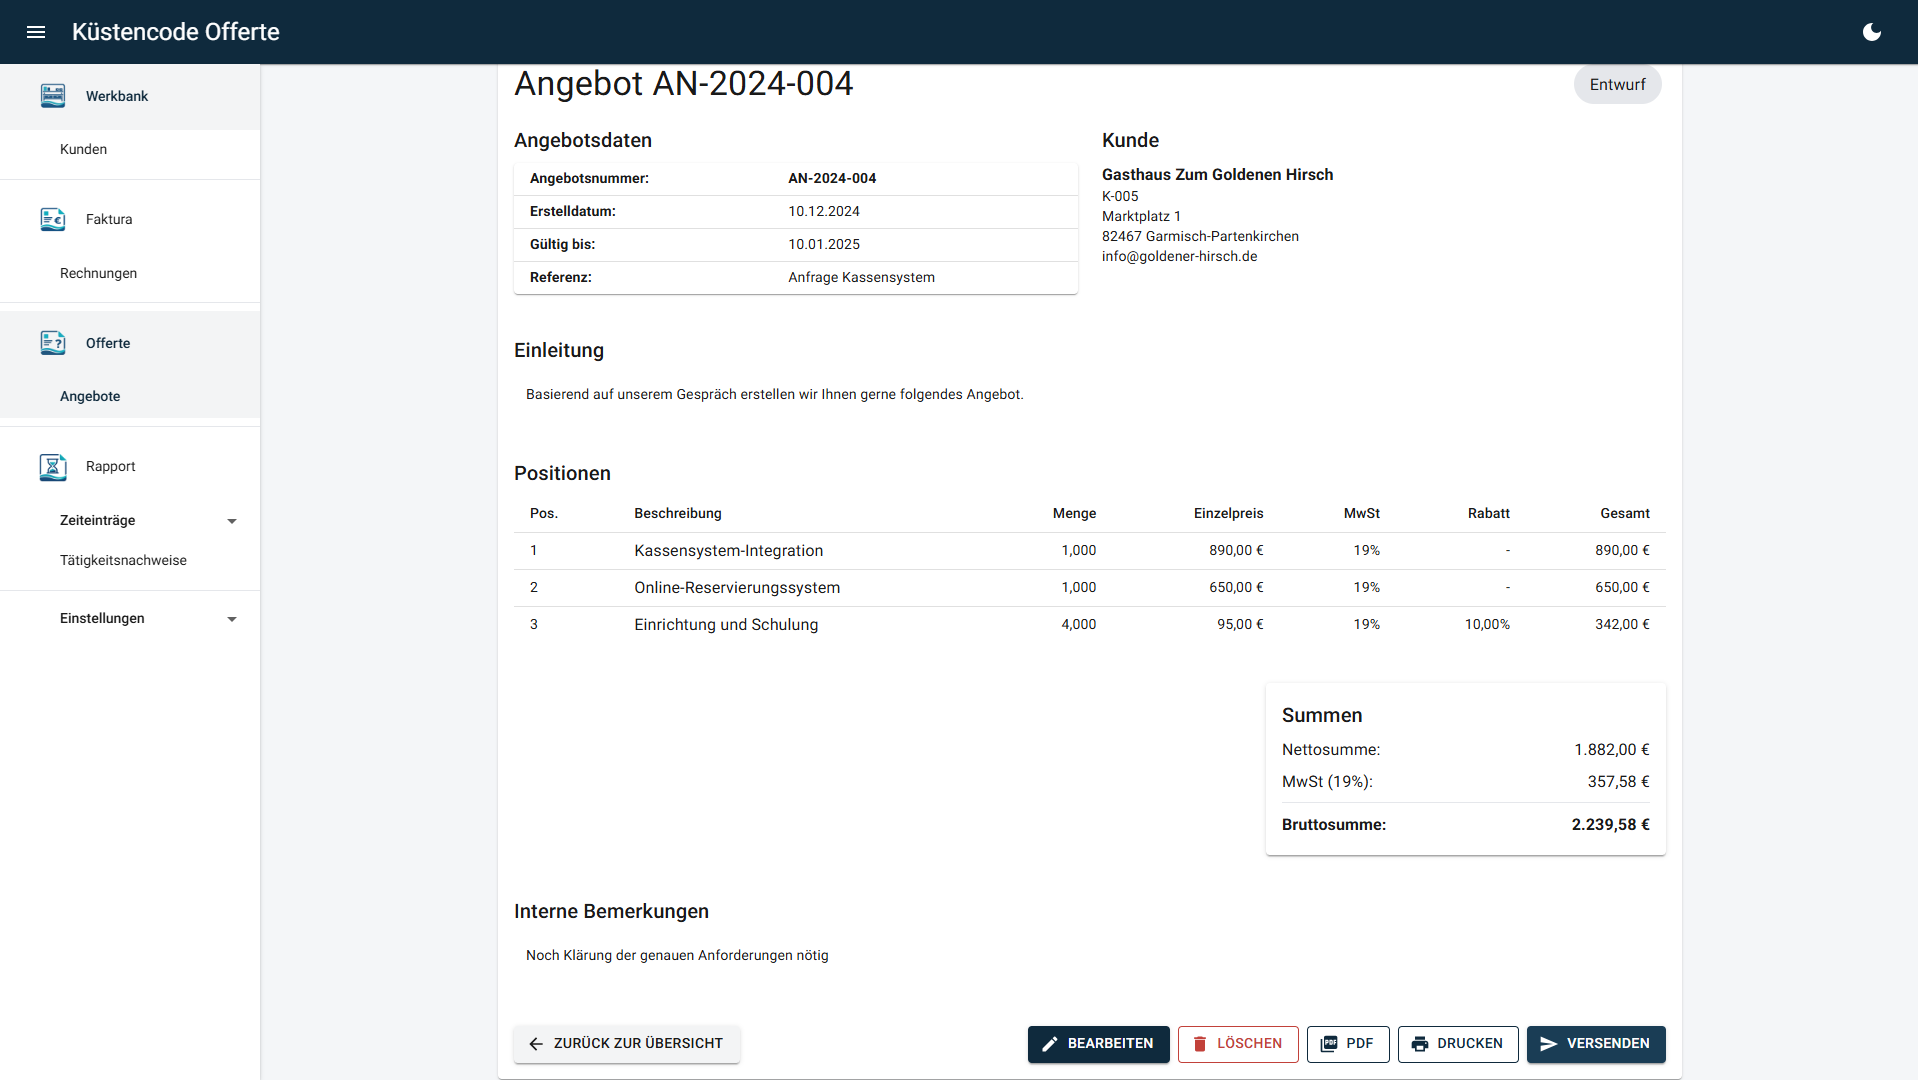The image size is (1918, 1080).
Task: Open the Kunden page
Action: (x=83, y=148)
